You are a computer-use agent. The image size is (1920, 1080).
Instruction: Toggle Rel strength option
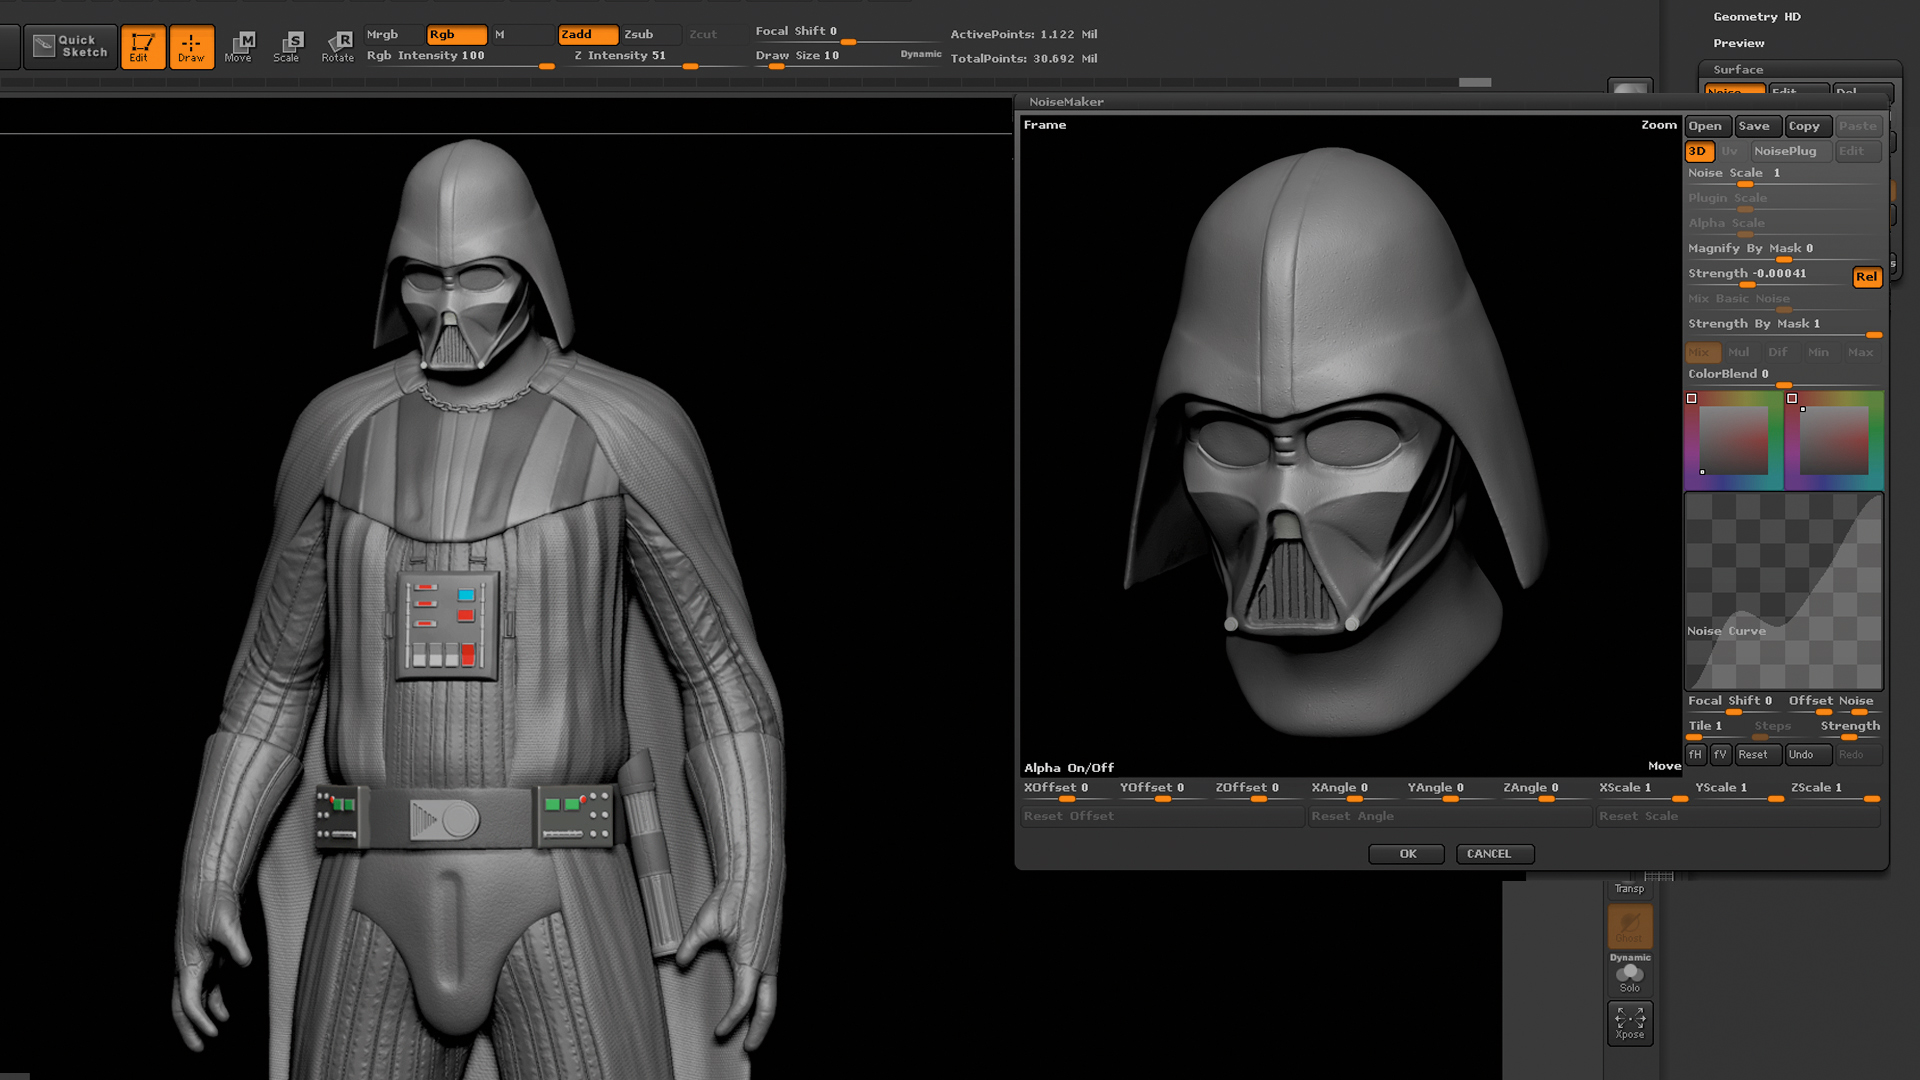[x=1867, y=277]
